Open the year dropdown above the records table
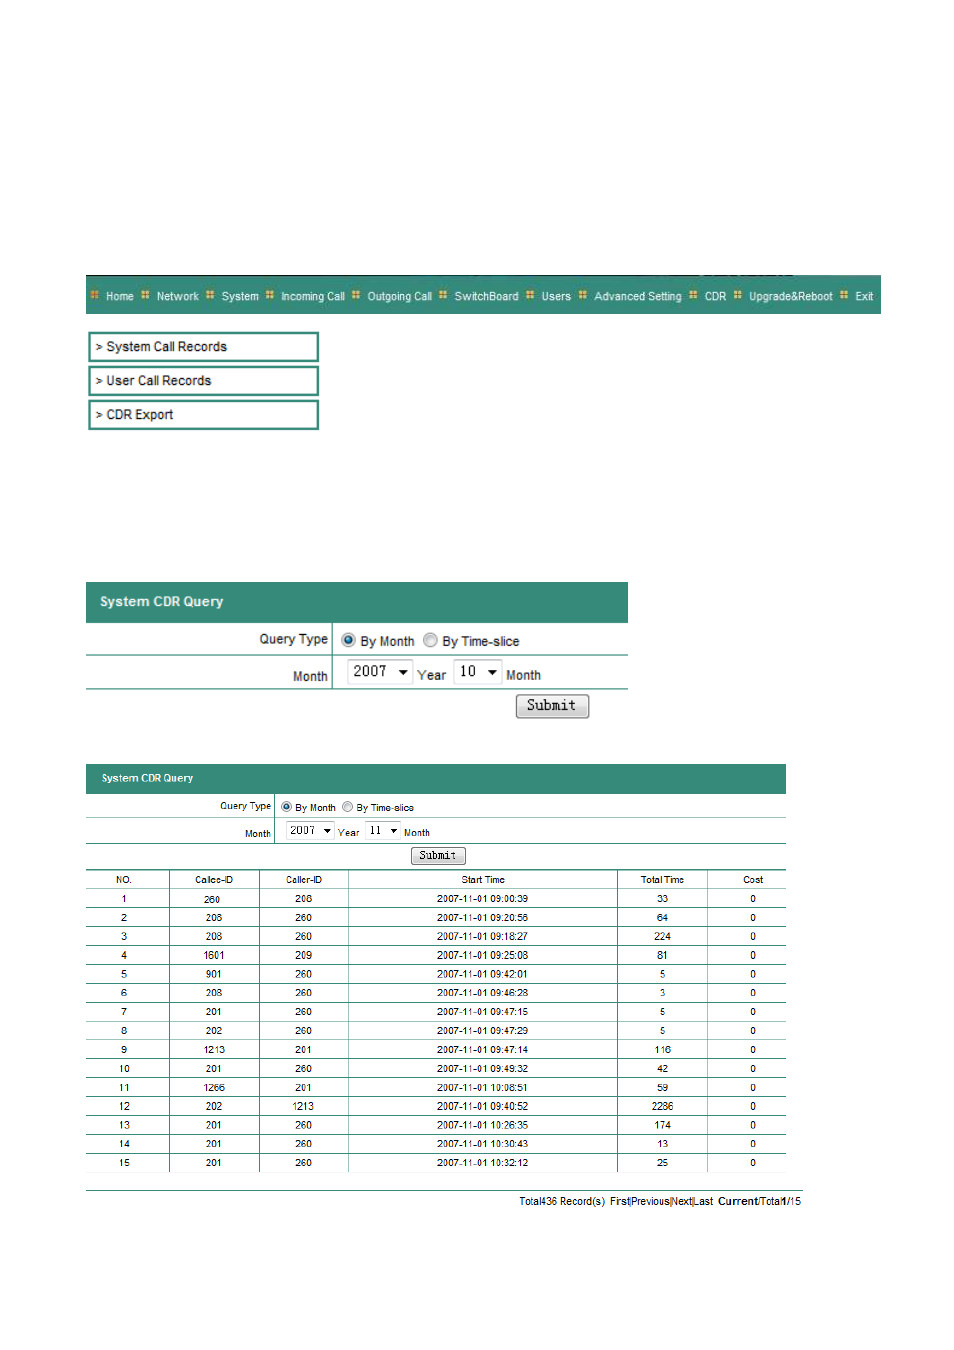Viewport: 954px width, 1350px height. (x=310, y=831)
